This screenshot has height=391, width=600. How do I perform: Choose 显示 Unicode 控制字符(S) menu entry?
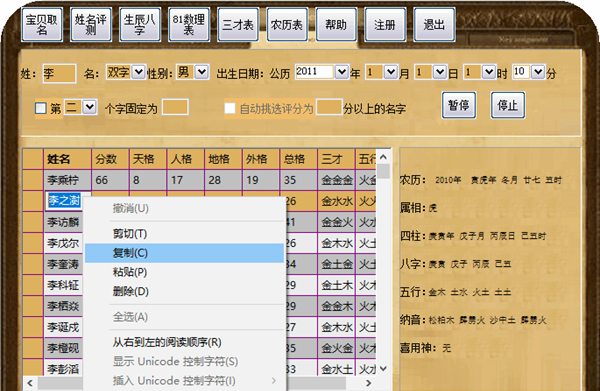(184, 362)
